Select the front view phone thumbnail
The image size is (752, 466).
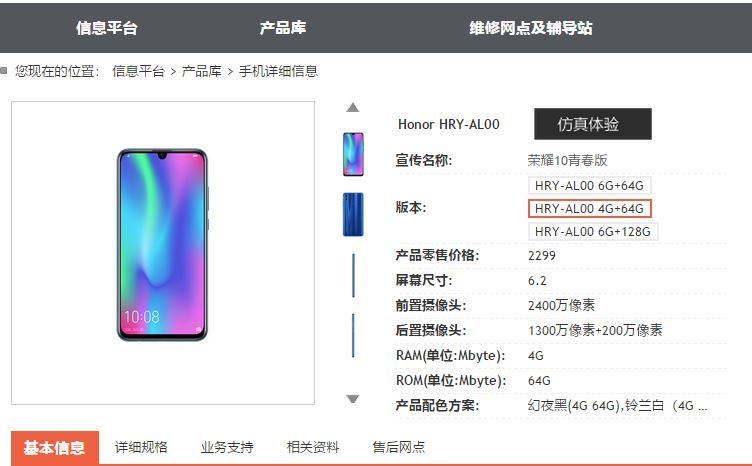click(353, 154)
